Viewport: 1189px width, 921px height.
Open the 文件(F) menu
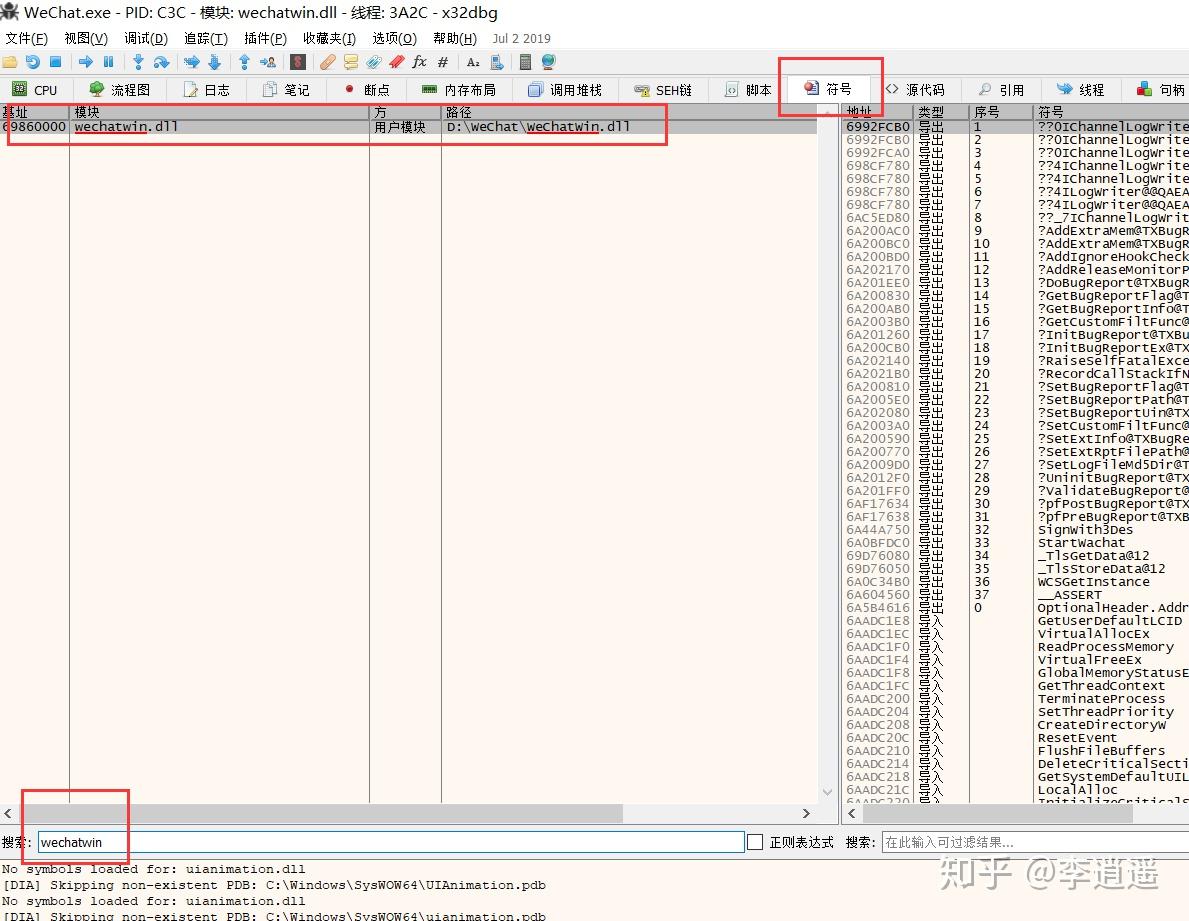click(27, 39)
